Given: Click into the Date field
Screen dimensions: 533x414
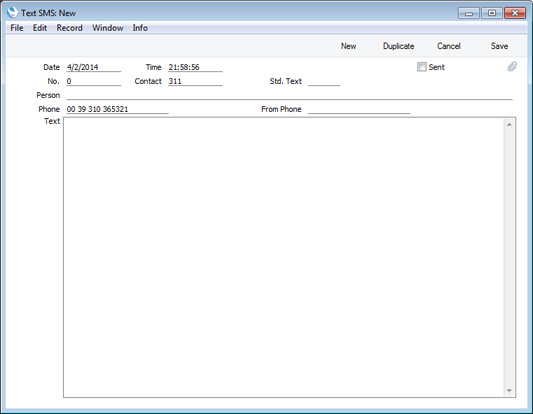Looking at the screenshot, I should click(93, 67).
